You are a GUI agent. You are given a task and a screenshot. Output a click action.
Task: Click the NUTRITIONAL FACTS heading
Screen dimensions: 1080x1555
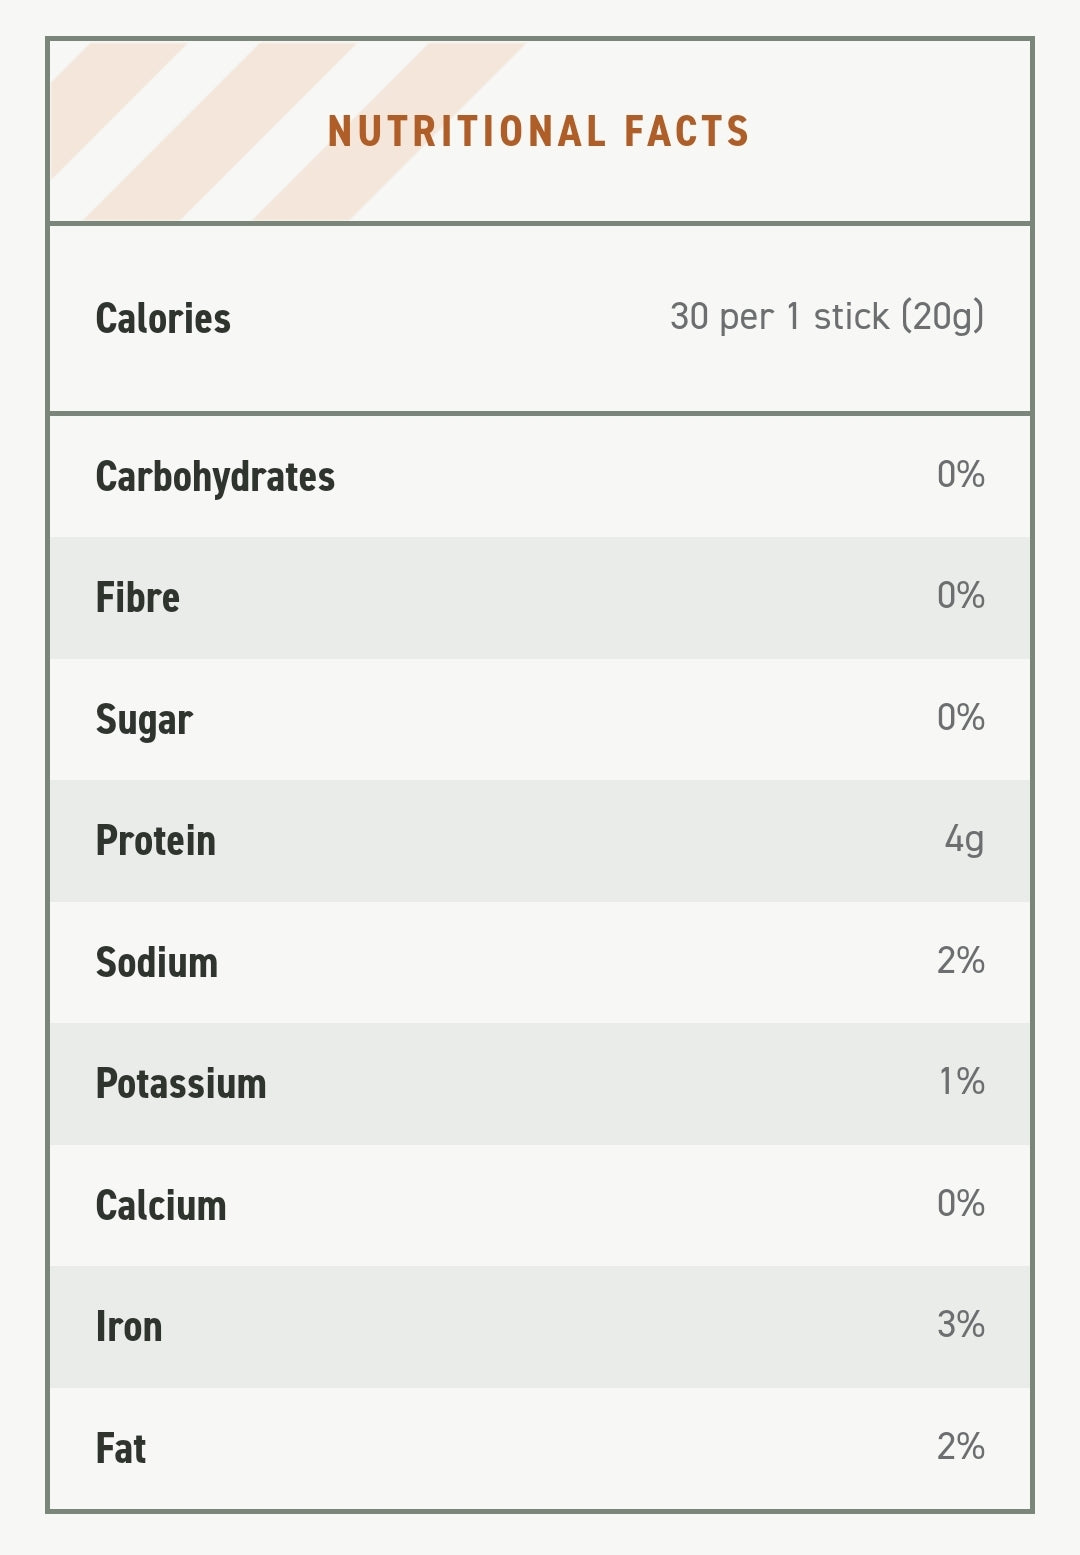[538, 131]
